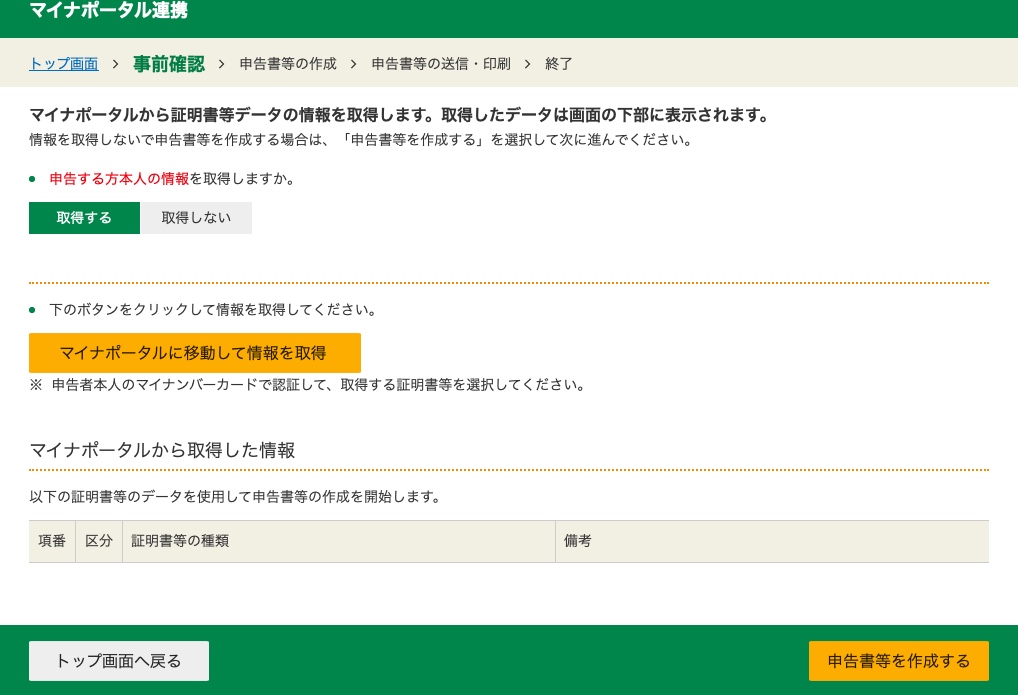The width and height of the screenshot is (1018, 695).
Task: Click the 備考 column header
Action: coord(772,541)
